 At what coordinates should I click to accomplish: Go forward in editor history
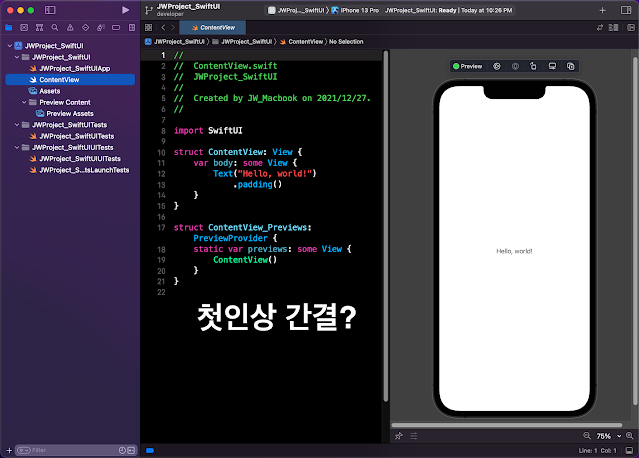click(x=173, y=28)
